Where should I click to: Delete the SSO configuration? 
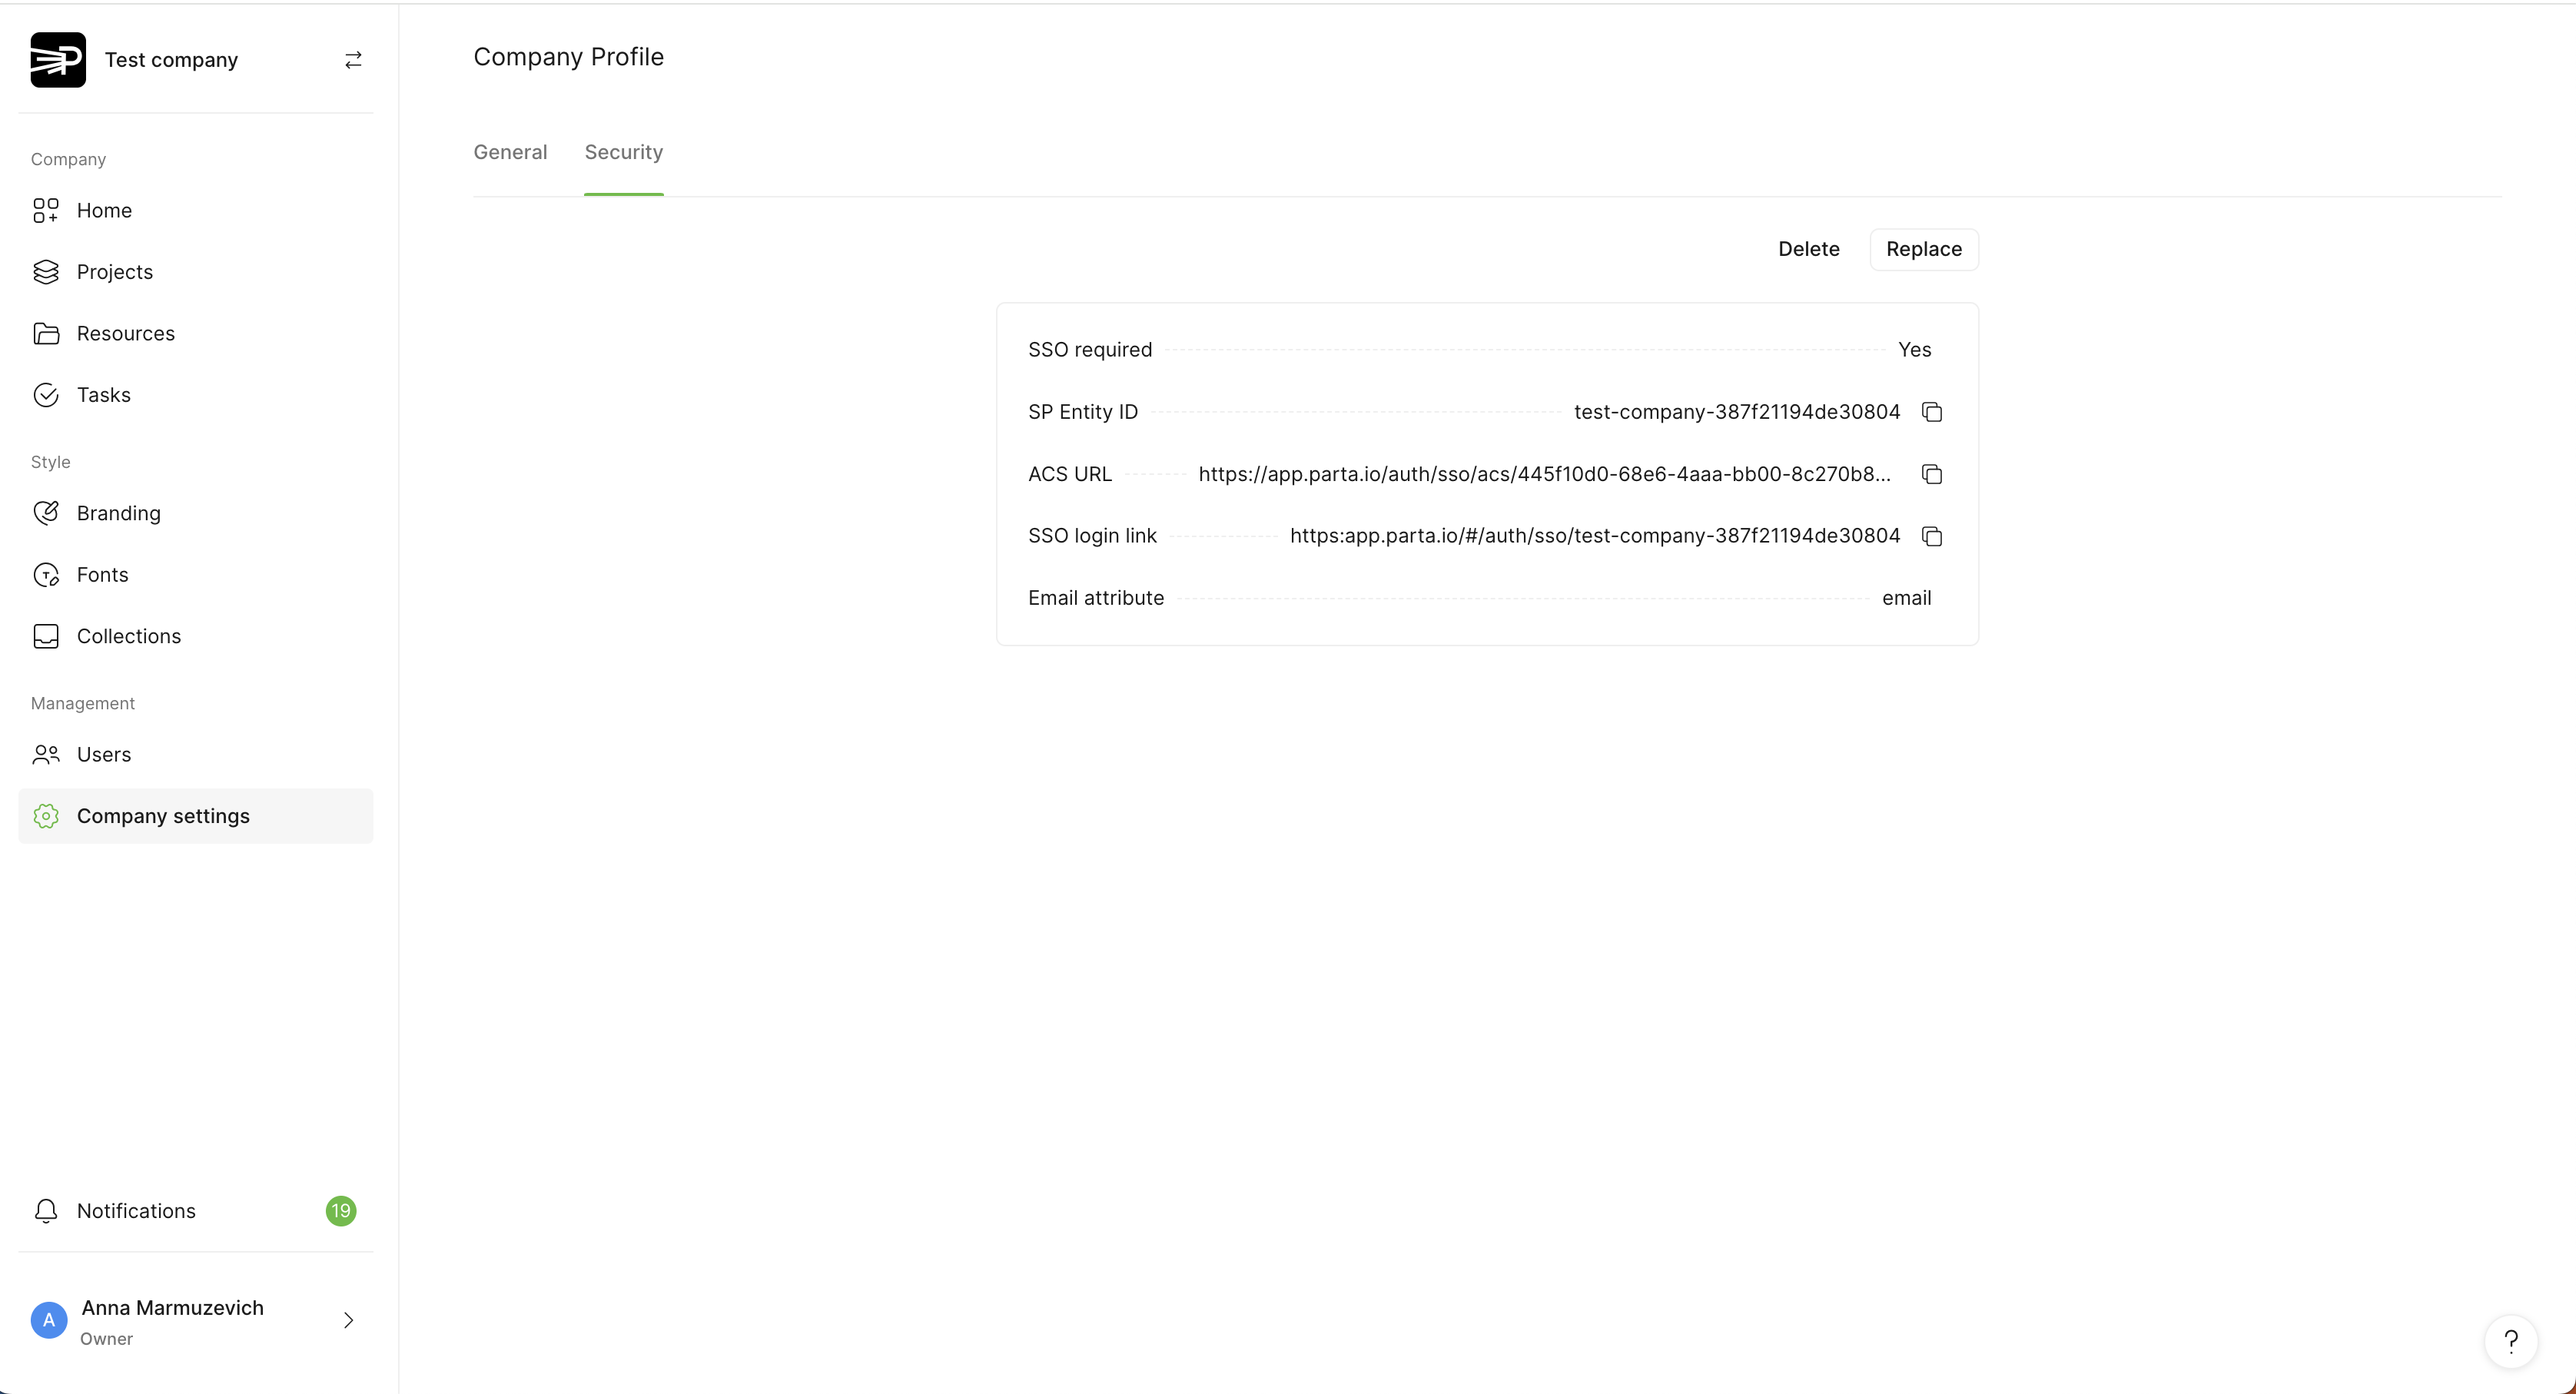point(1808,249)
